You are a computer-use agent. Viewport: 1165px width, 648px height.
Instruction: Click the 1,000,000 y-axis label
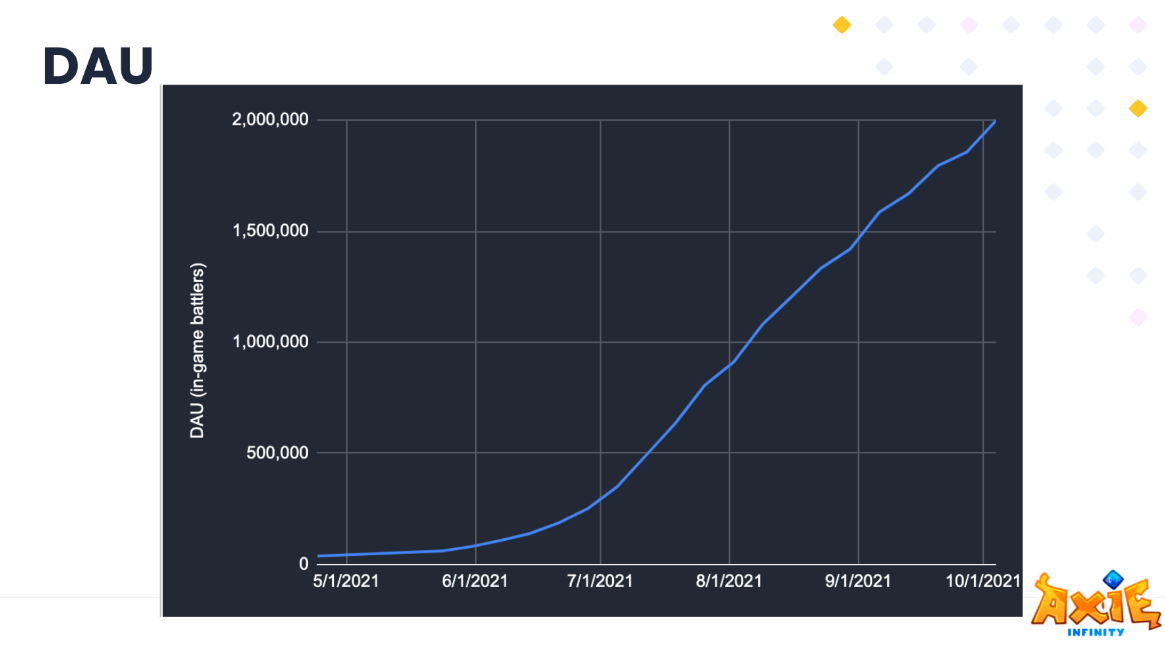tap(270, 342)
